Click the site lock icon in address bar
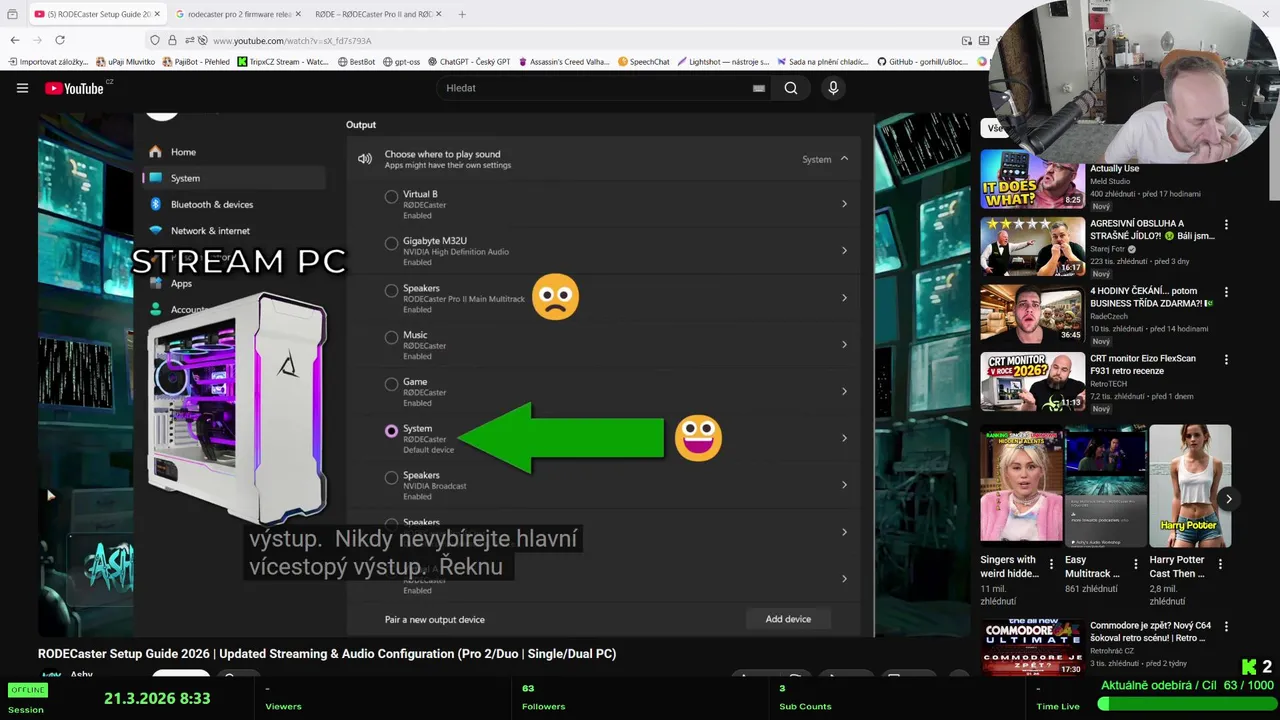 tap(172, 40)
